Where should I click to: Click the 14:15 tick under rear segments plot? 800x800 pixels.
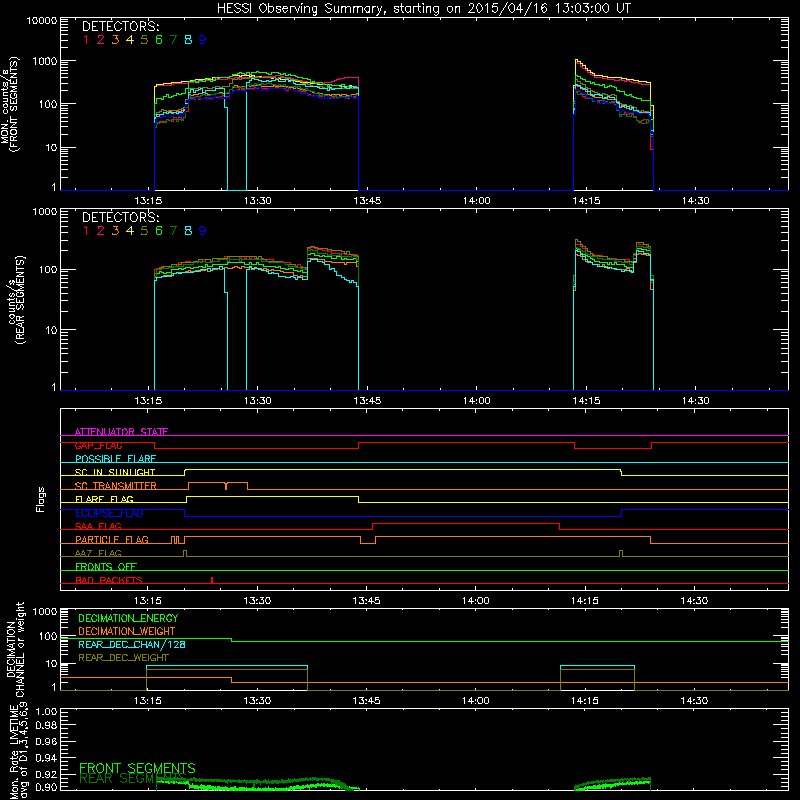[586, 401]
